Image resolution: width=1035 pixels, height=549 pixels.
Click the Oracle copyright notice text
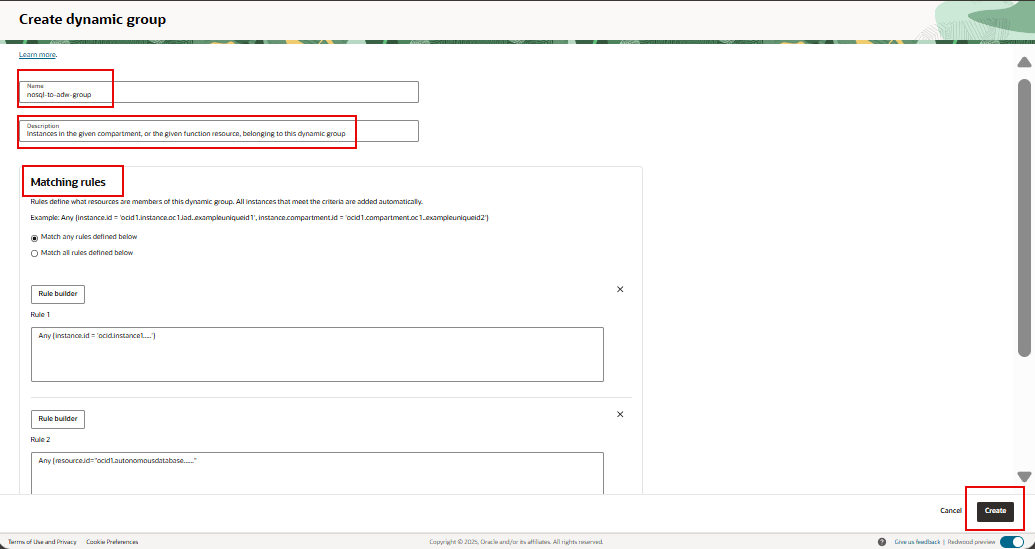516,542
